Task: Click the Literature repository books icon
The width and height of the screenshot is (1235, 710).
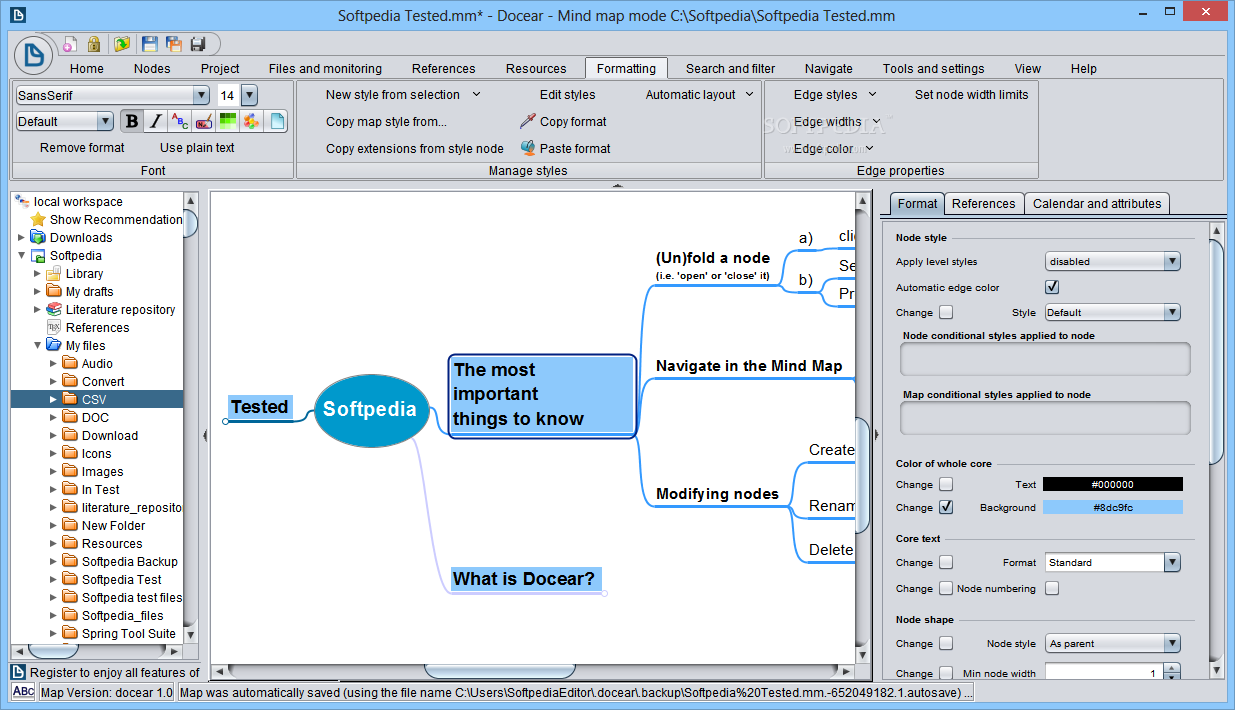Action: click(54, 309)
